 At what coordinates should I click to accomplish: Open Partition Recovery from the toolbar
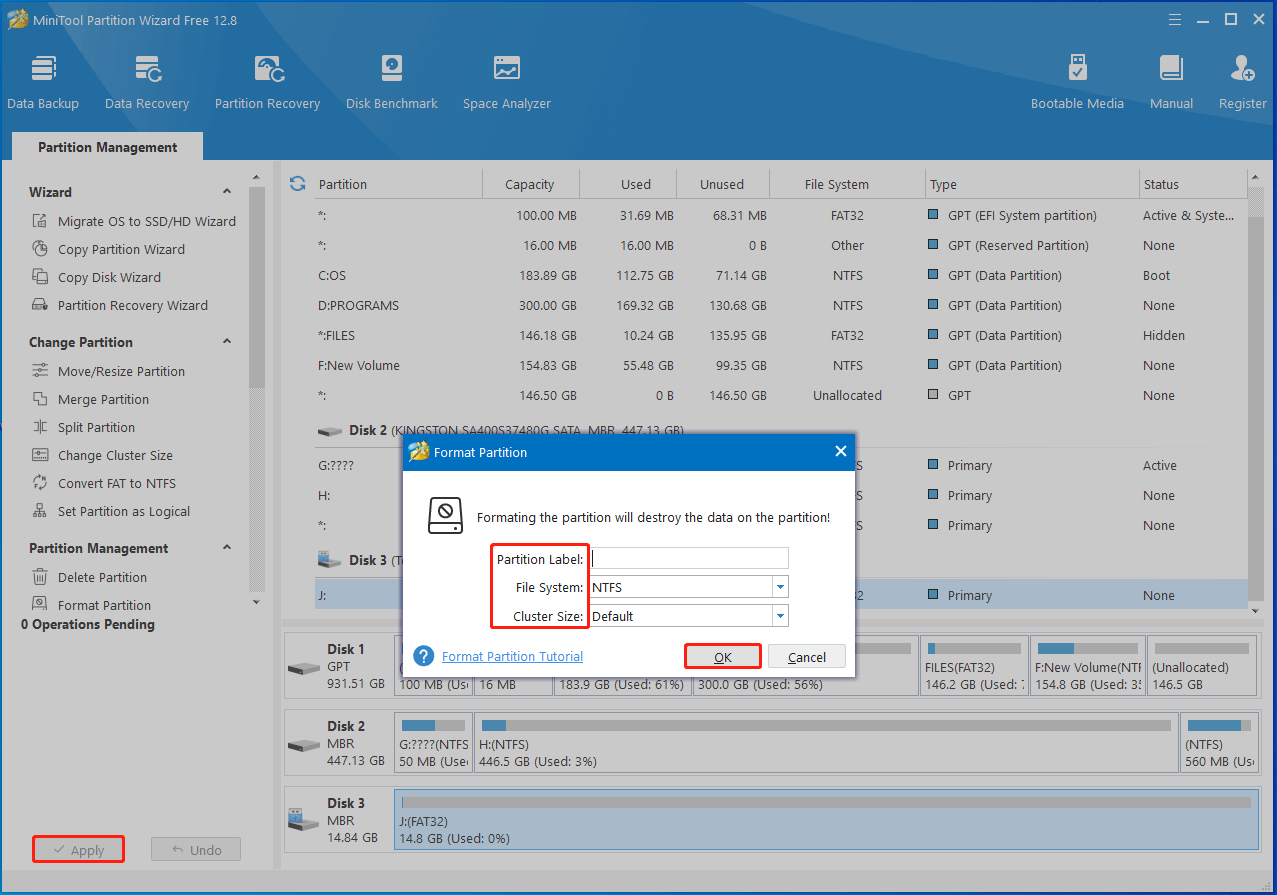tap(267, 82)
